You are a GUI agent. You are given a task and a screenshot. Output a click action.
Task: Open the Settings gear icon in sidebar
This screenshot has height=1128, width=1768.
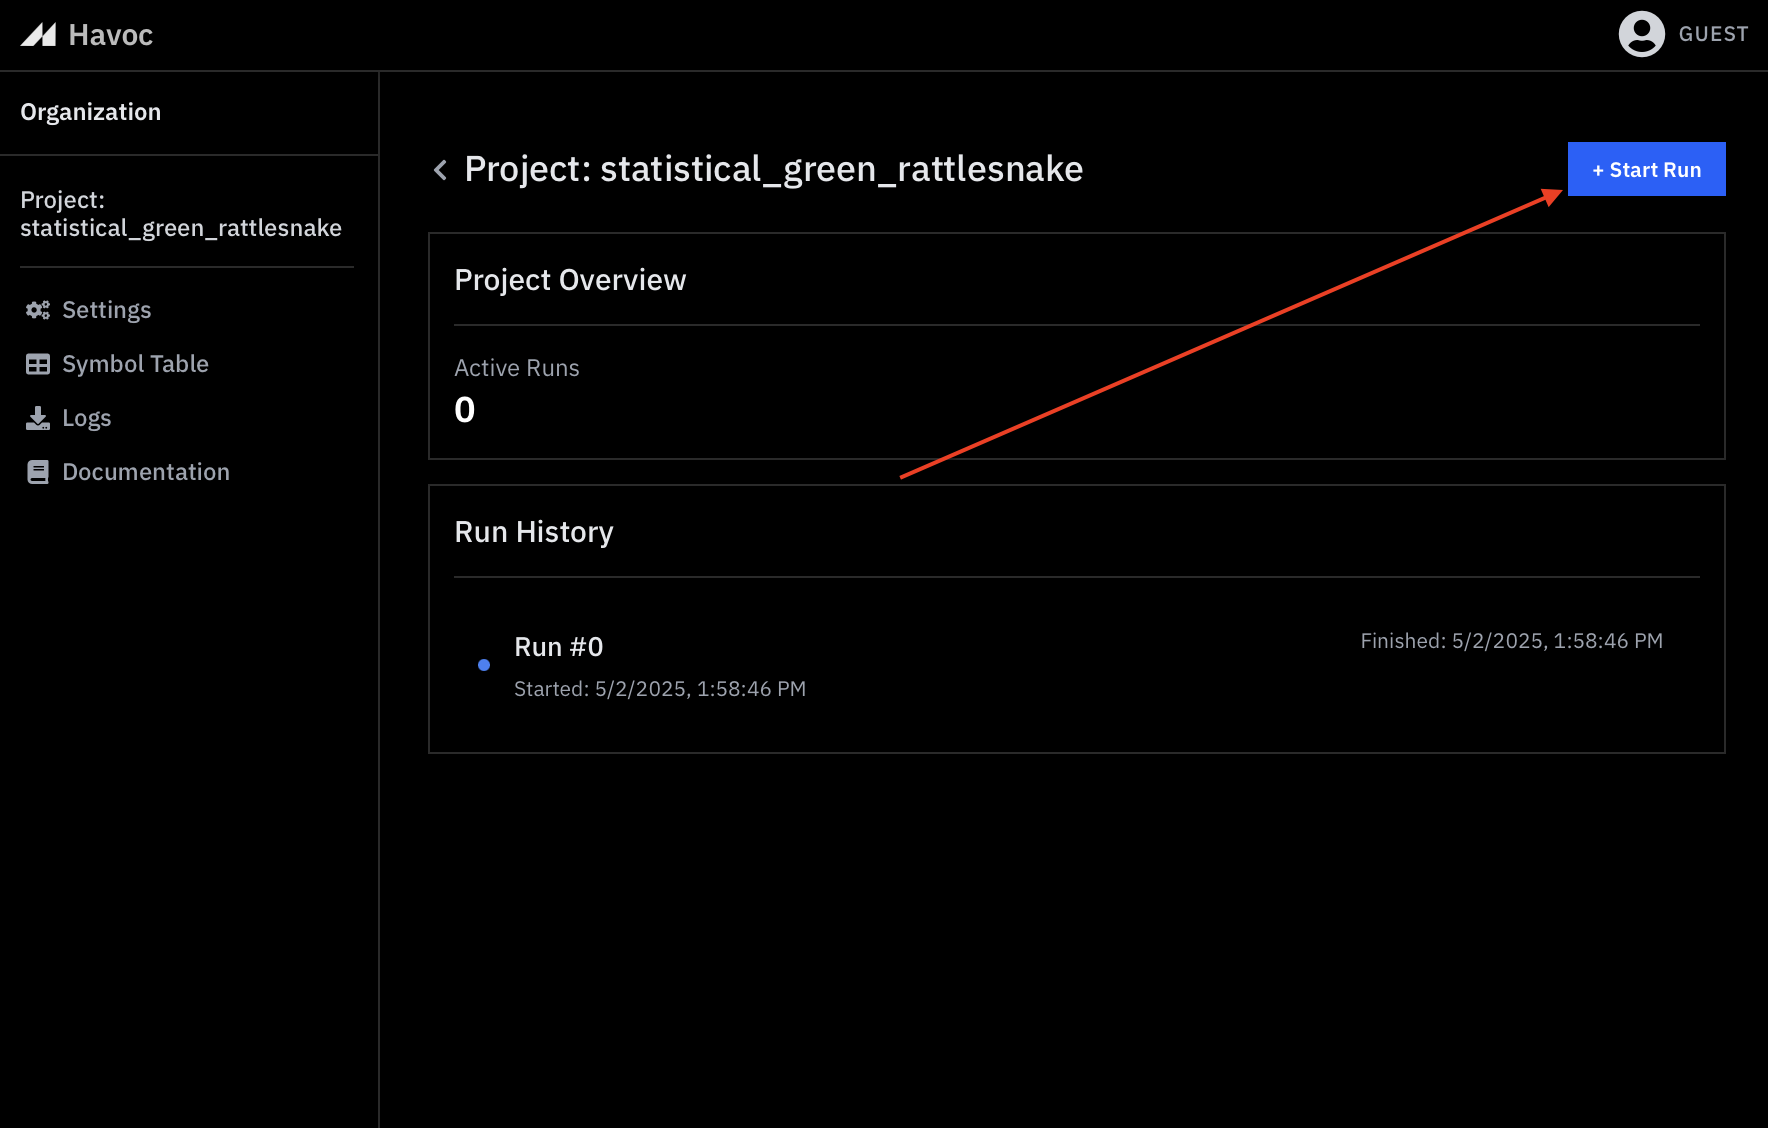pyautogui.click(x=37, y=310)
